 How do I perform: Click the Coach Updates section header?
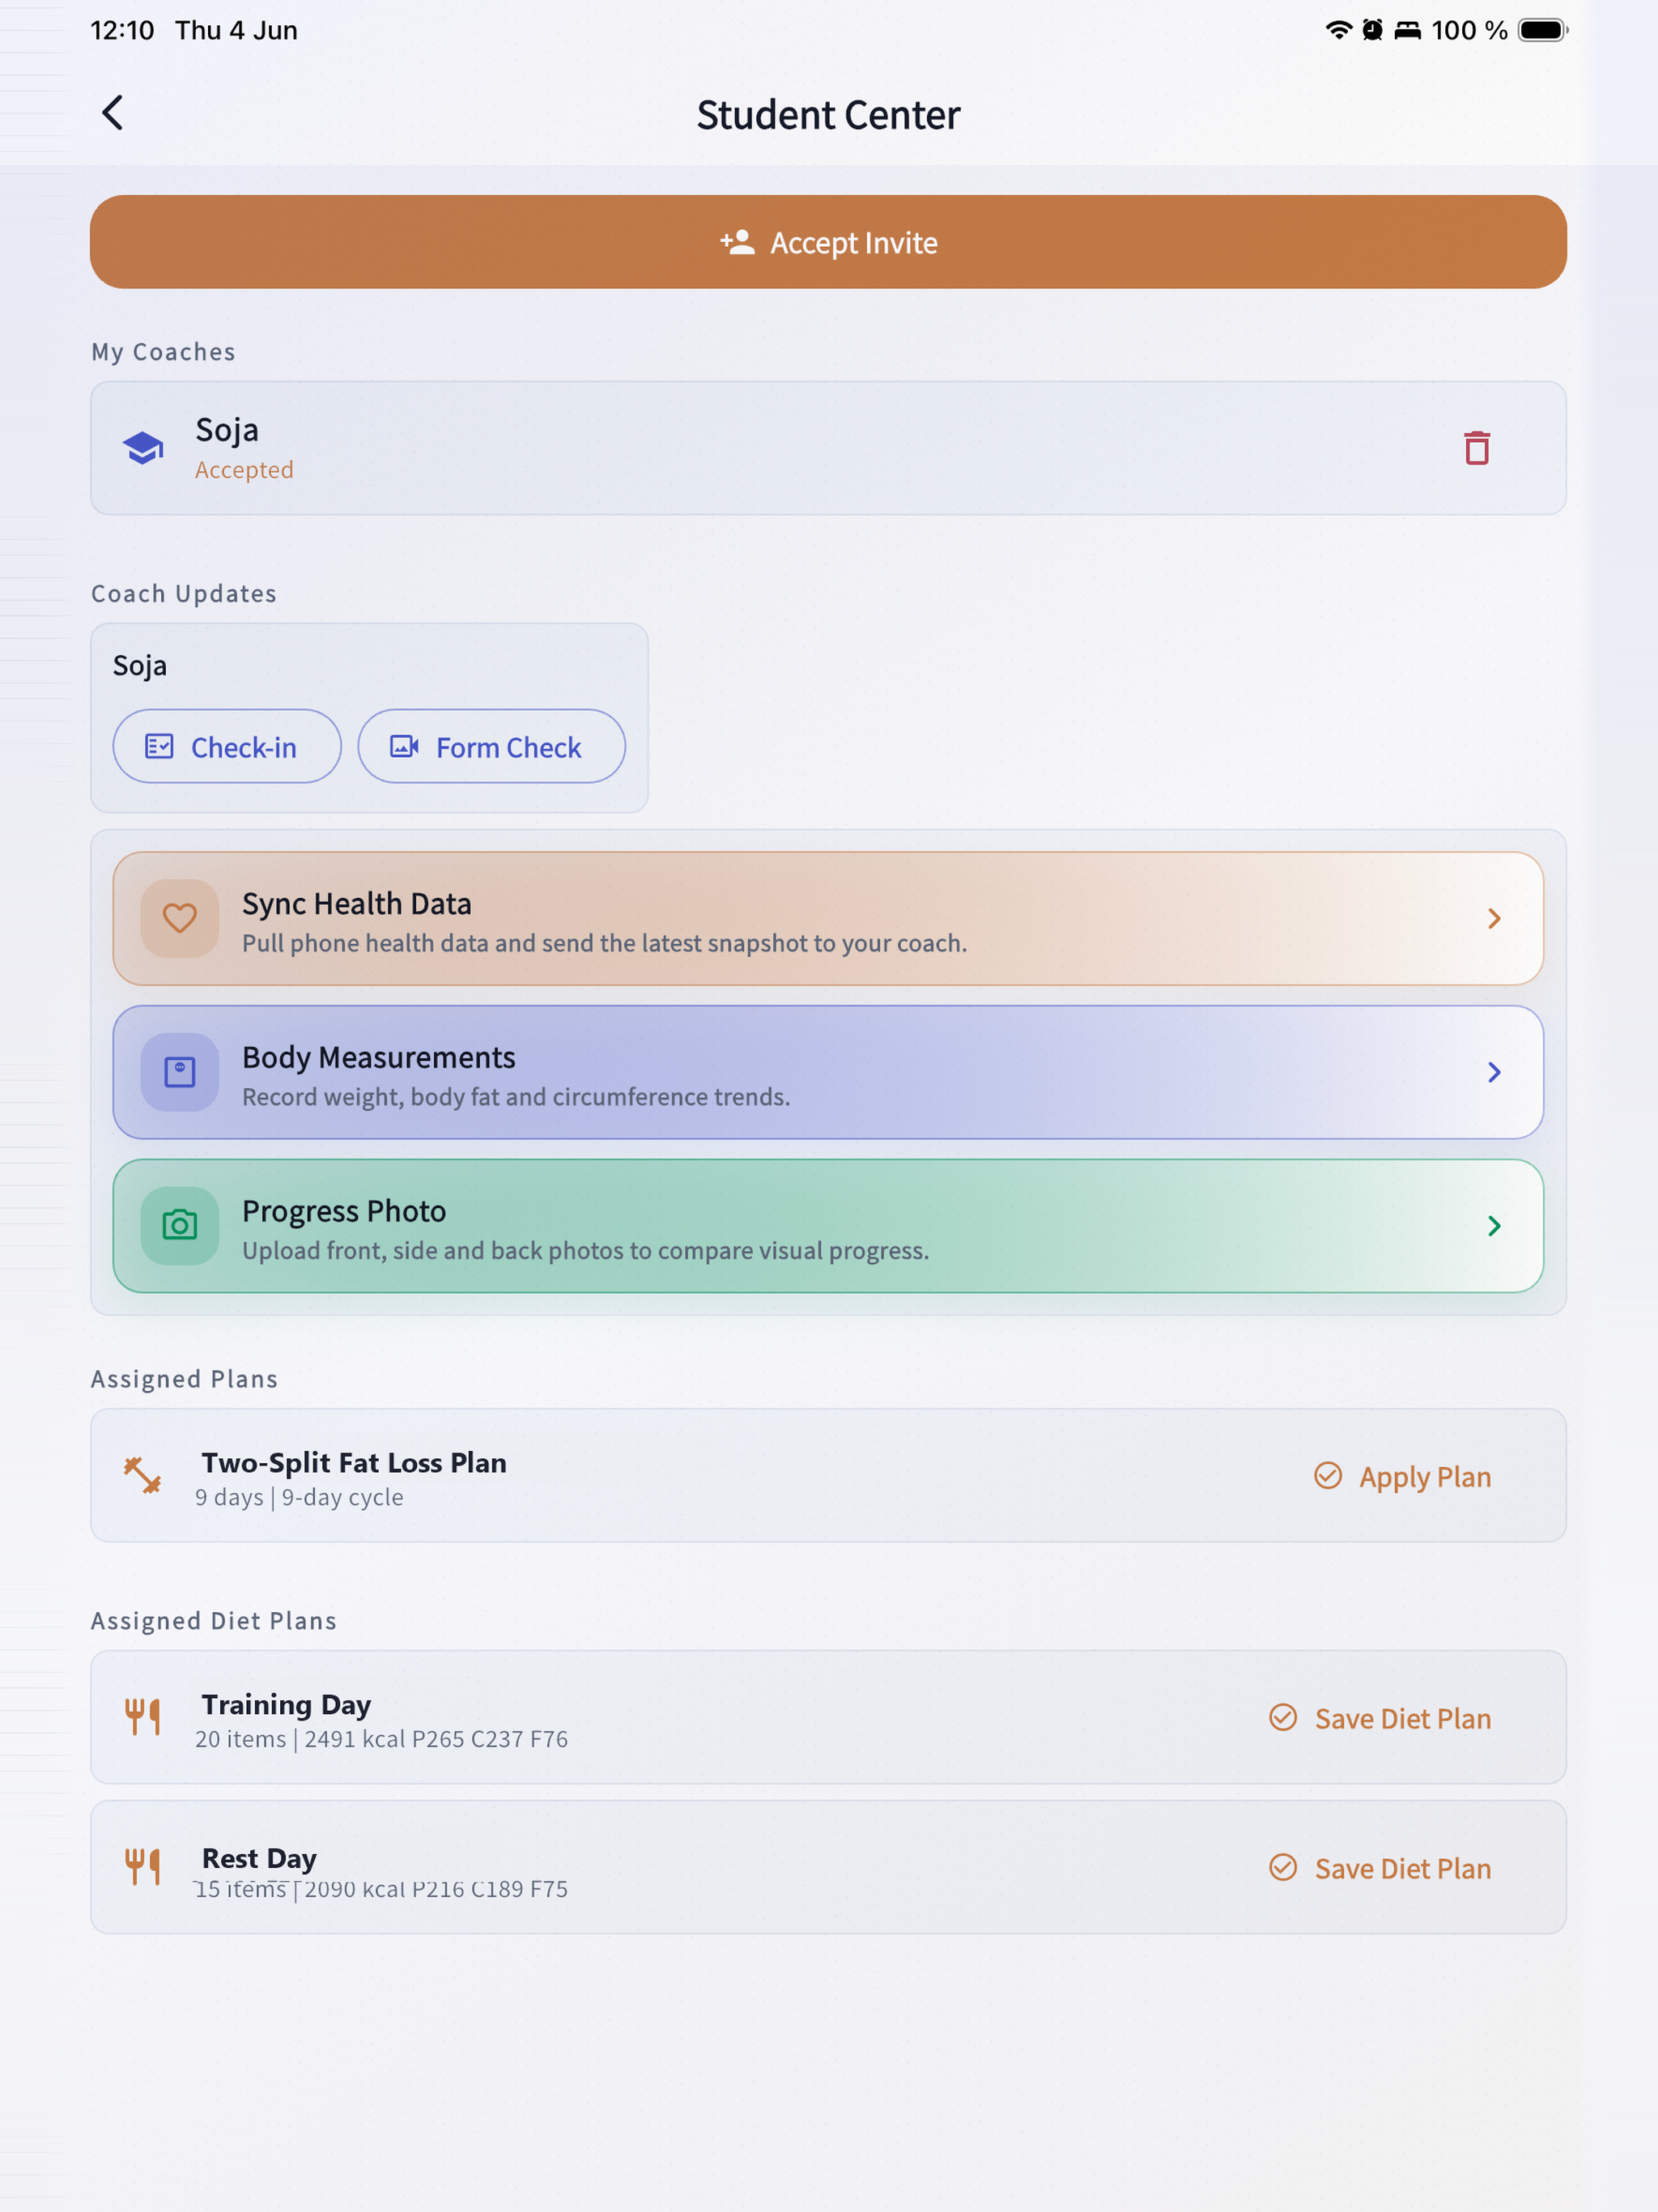184,593
